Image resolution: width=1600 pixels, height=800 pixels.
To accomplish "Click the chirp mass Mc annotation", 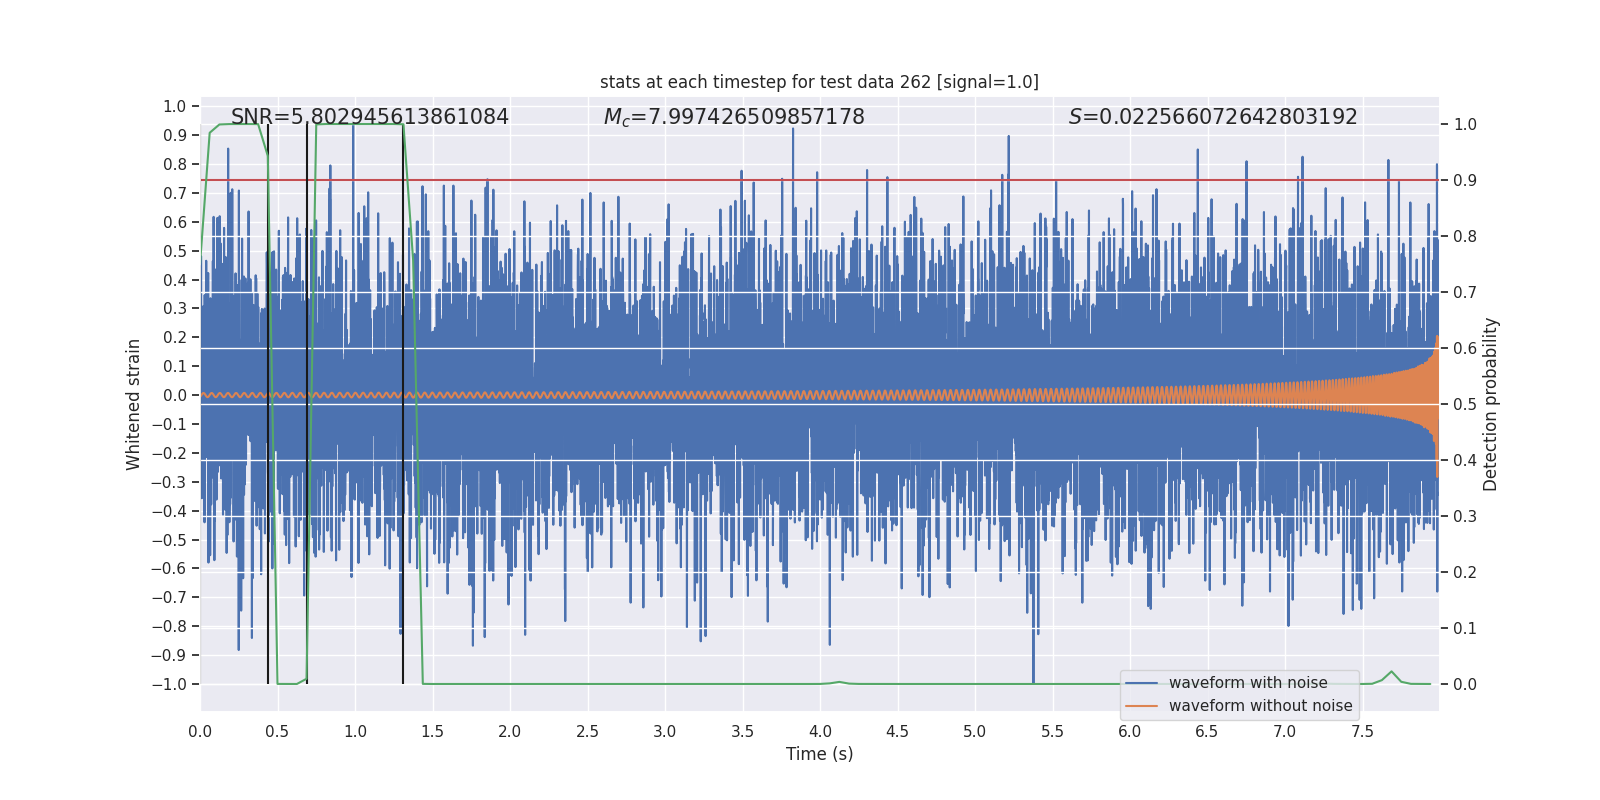I will [734, 117].
